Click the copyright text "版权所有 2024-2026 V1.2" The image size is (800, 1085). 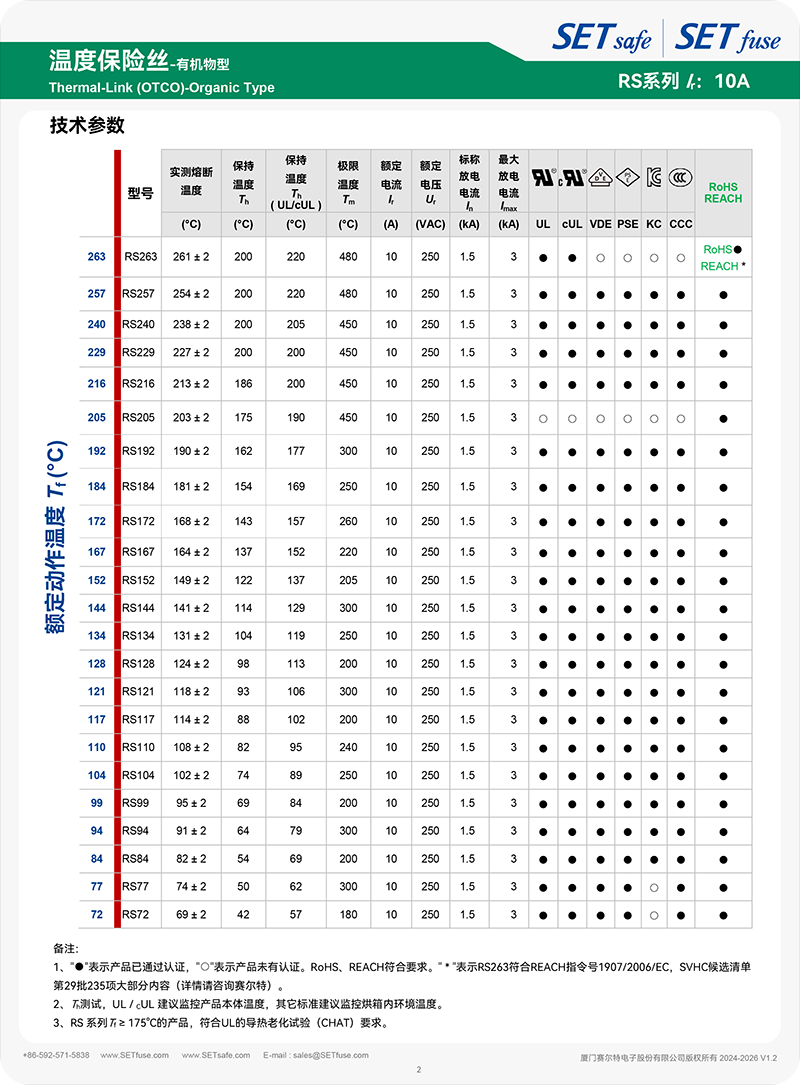[731, 1058]
